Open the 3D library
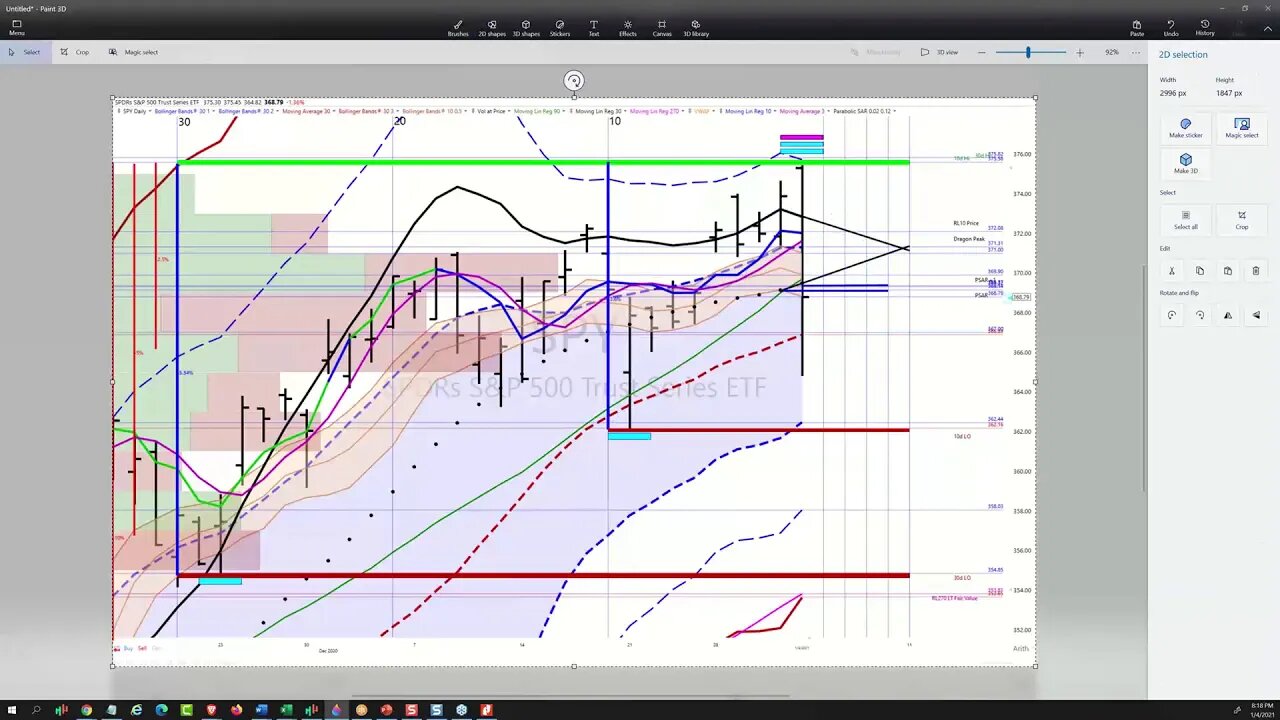Image resolution: width=1280 pixels, height=720 pixels. 696,28
